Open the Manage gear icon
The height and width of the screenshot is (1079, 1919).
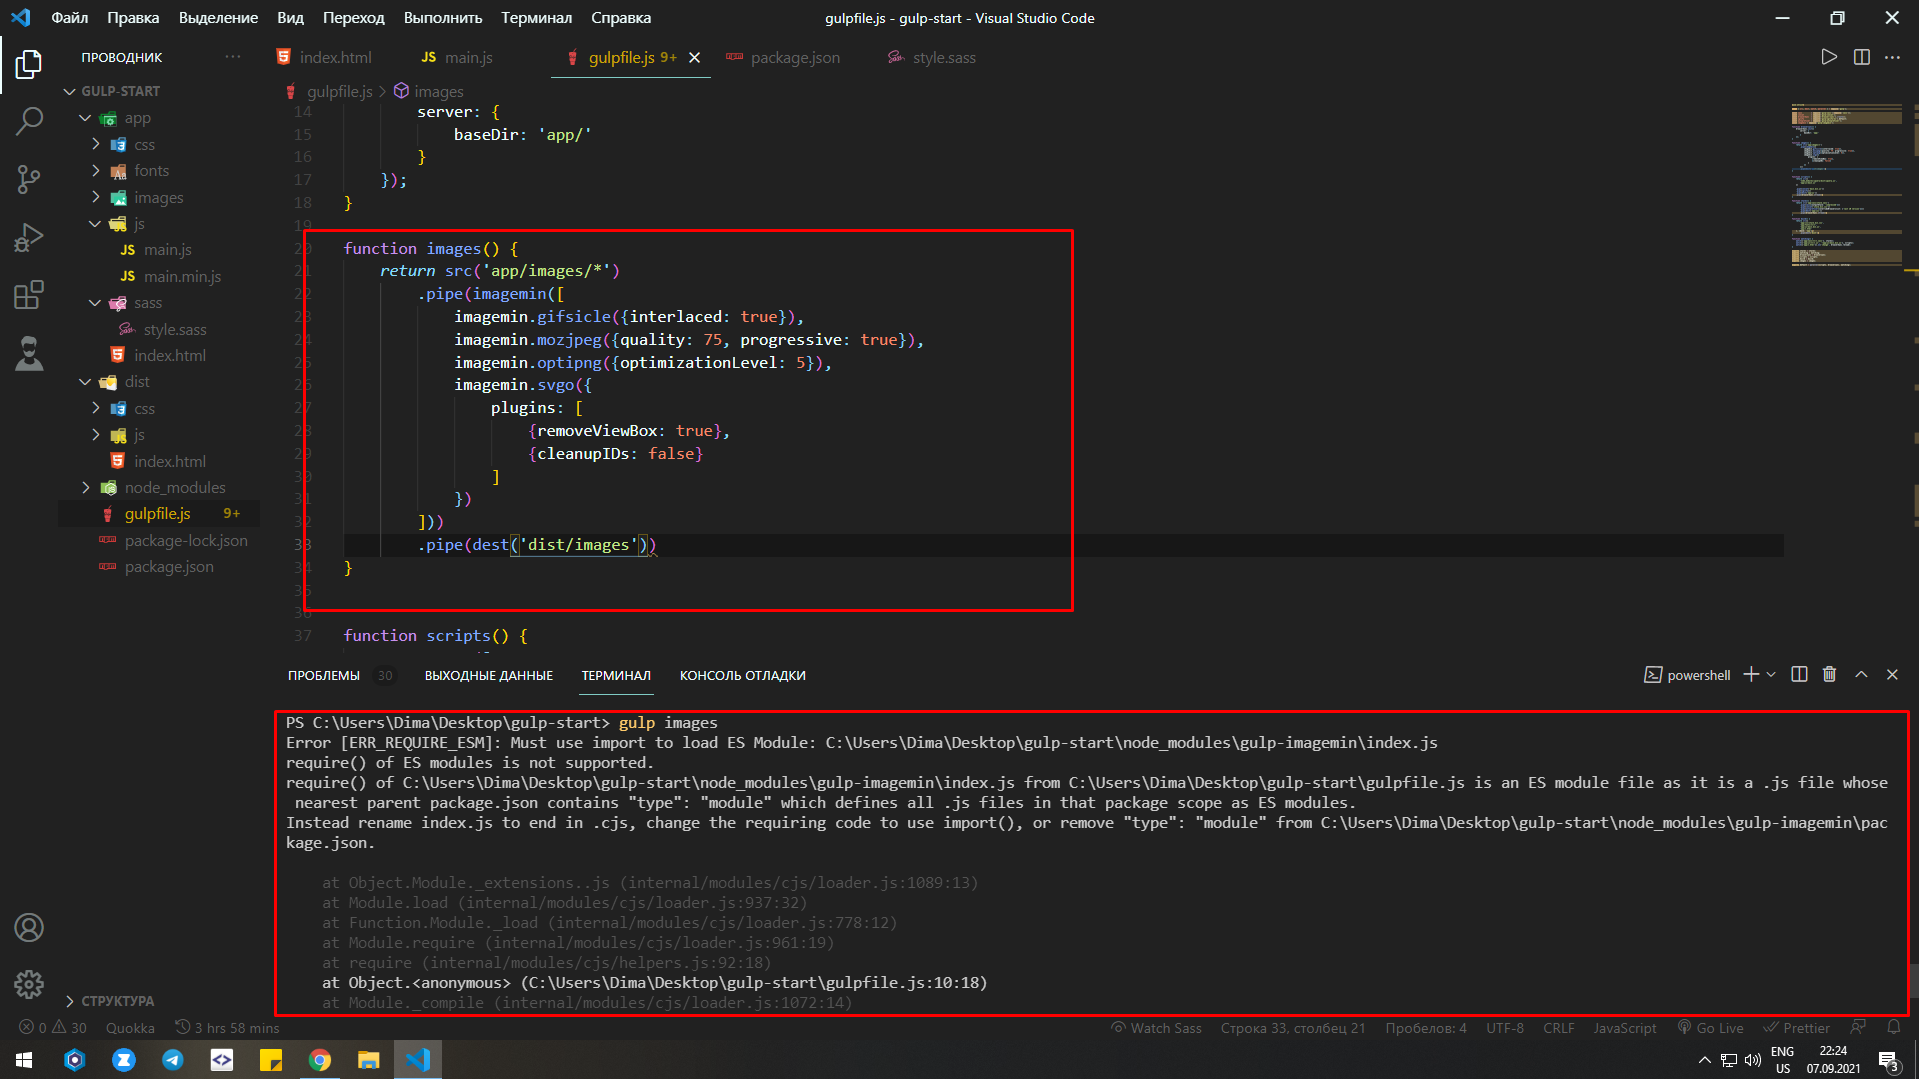[x=29, y=984]
